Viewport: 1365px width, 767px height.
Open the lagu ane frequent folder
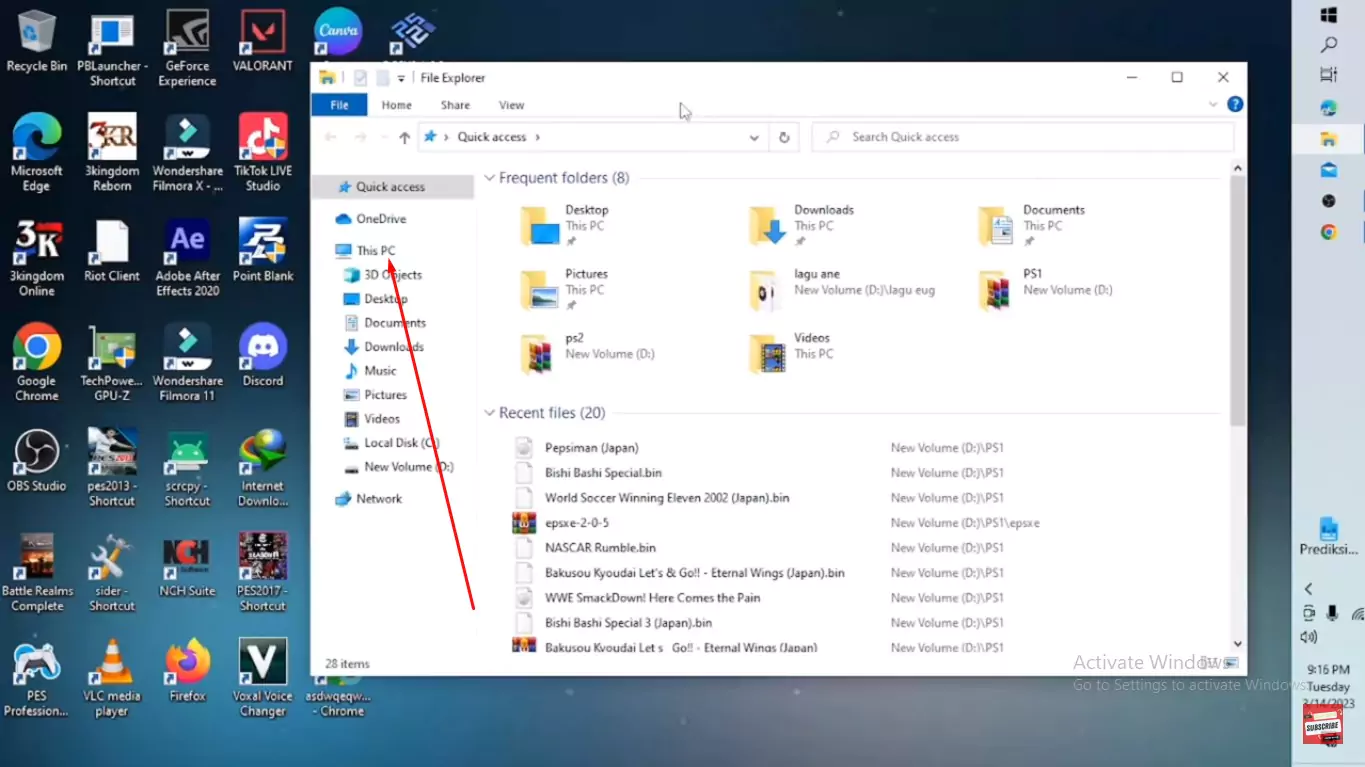coord(842,290)
